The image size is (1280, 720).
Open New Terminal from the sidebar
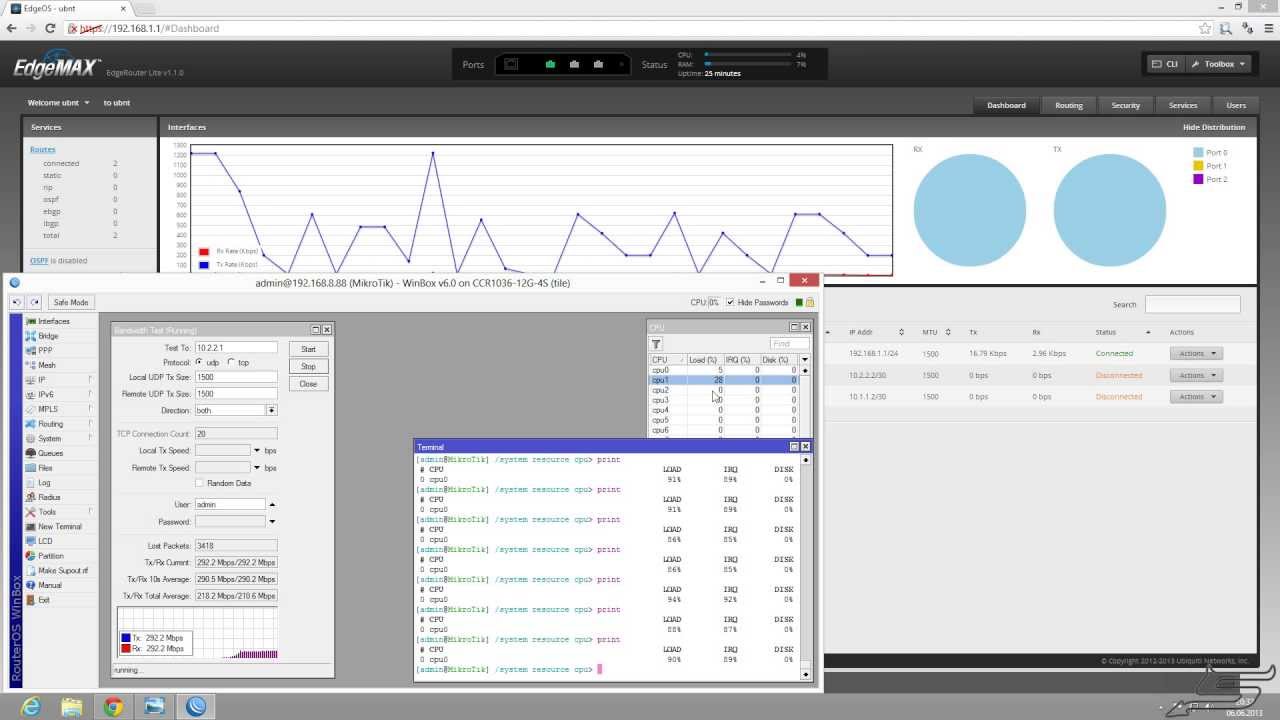pyautogui.click(x=60, y=526)
